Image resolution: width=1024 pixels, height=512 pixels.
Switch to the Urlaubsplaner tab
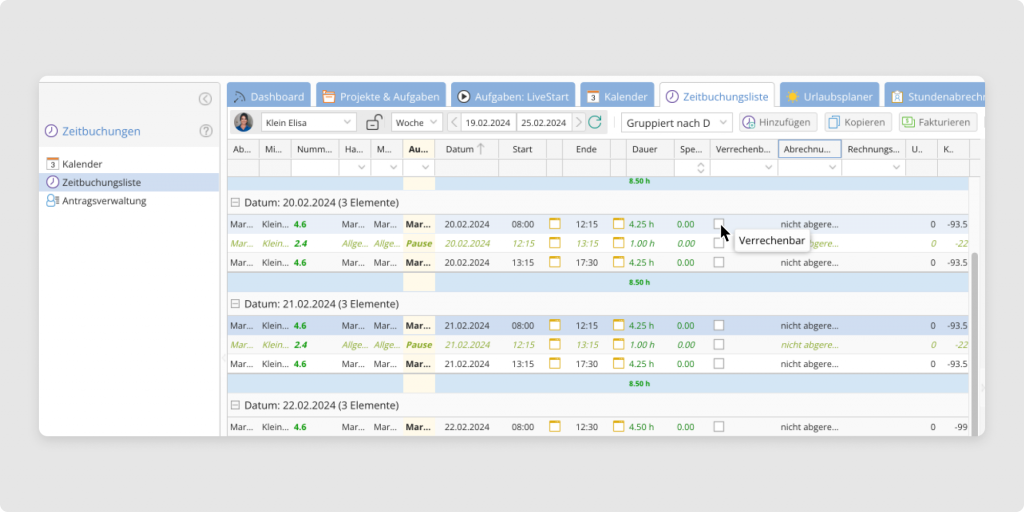(x=829, y=97)
